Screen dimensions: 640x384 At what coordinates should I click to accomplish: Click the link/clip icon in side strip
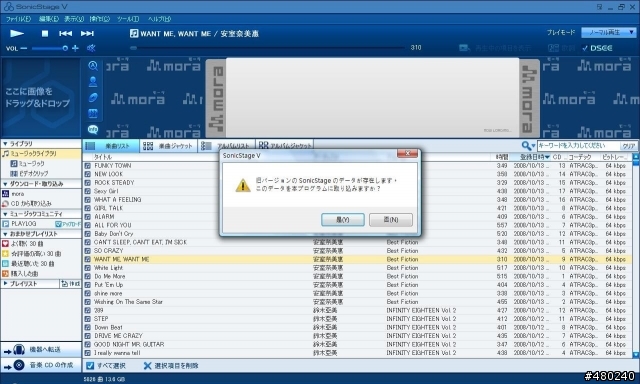(x=93, y=98)
